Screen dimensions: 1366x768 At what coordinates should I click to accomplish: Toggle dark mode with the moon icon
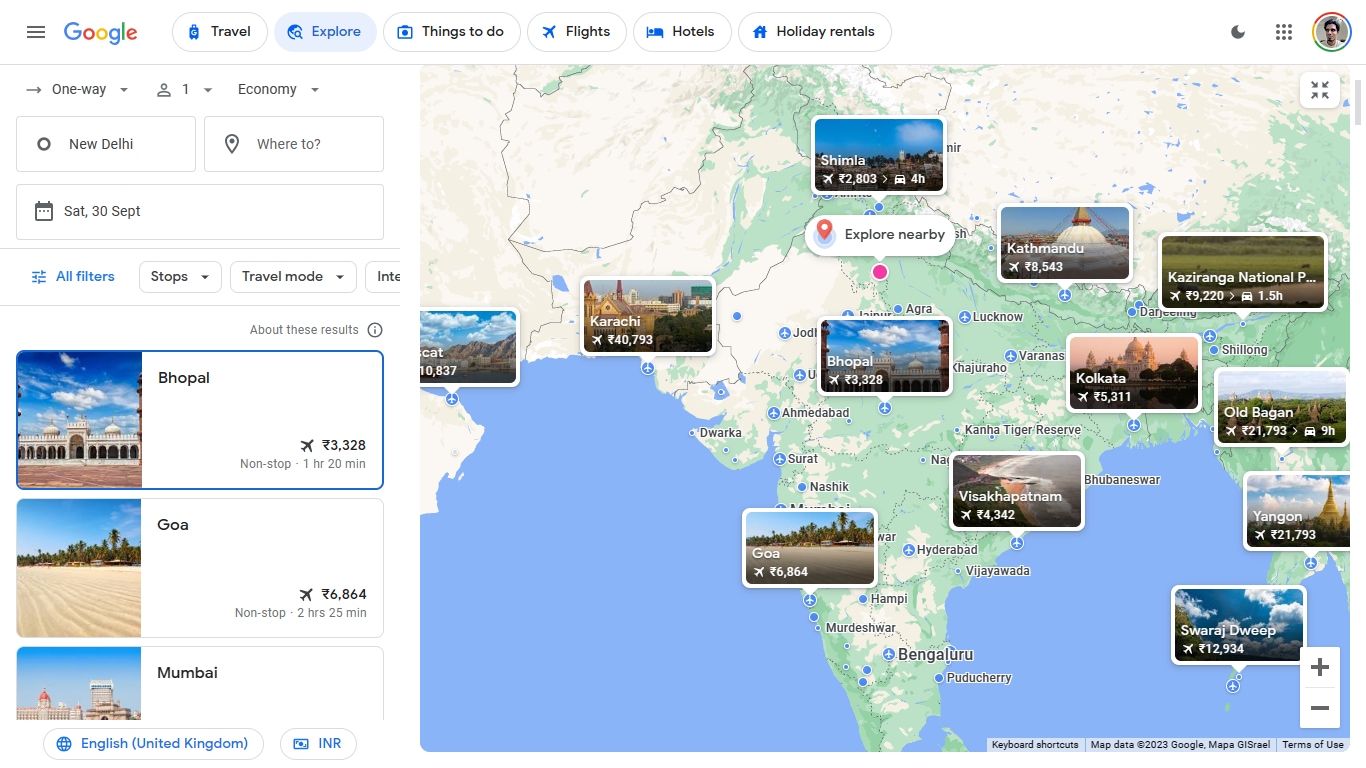click(1238, 31)
